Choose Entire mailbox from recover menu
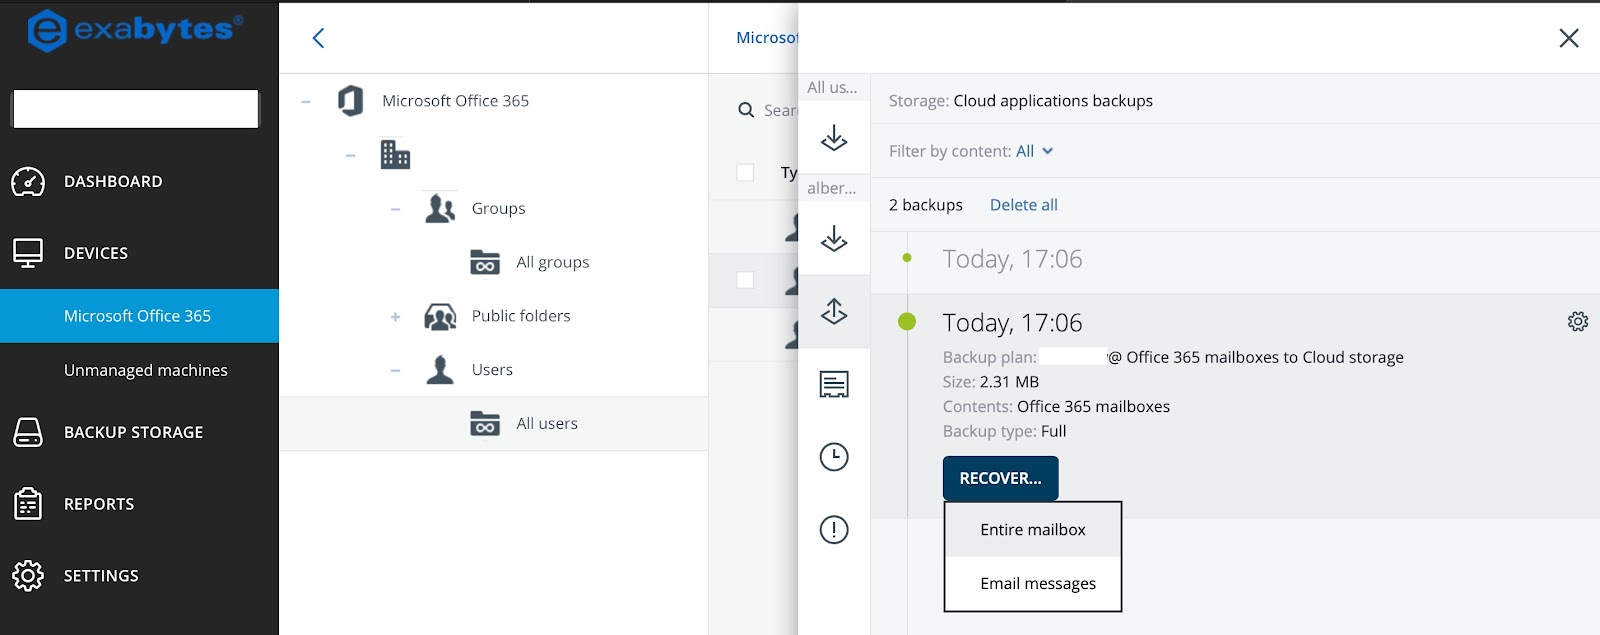1600x635 pixels. click(1033, 530)
